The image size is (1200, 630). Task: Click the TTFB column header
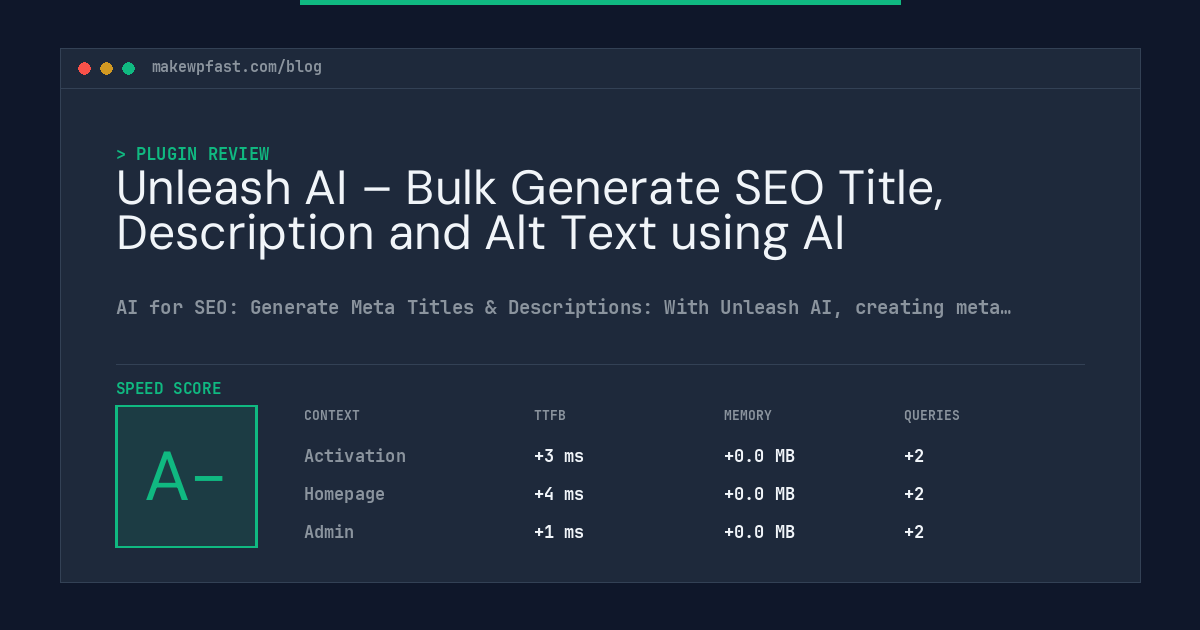pyautogui.click(x=550, y=415)
